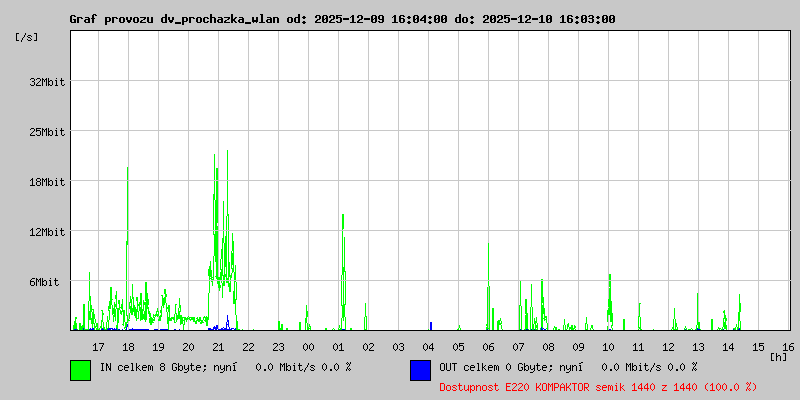Click the tall green spike at hour 18
The image size is (800, 400).
[127, 248]
